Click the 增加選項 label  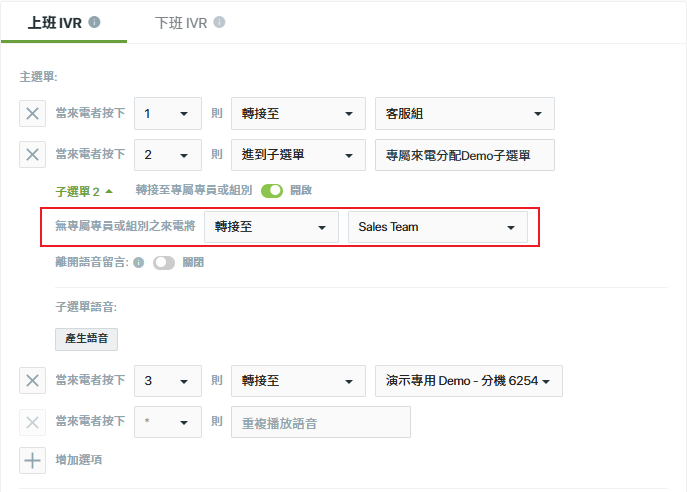79,460
